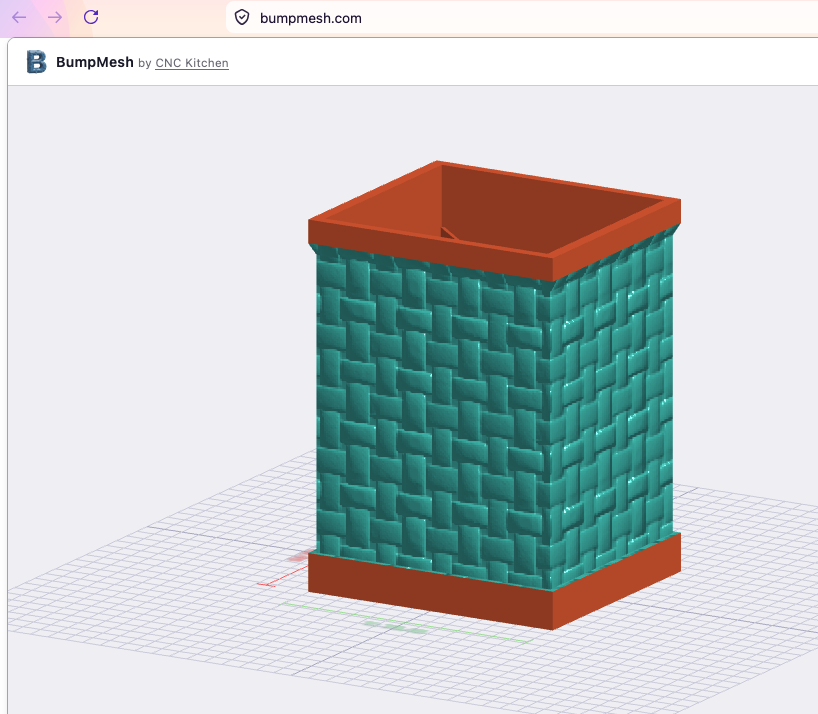Go forward with the browser forward arrow
This screenshot has width=818, height=714.
[55, 17]
